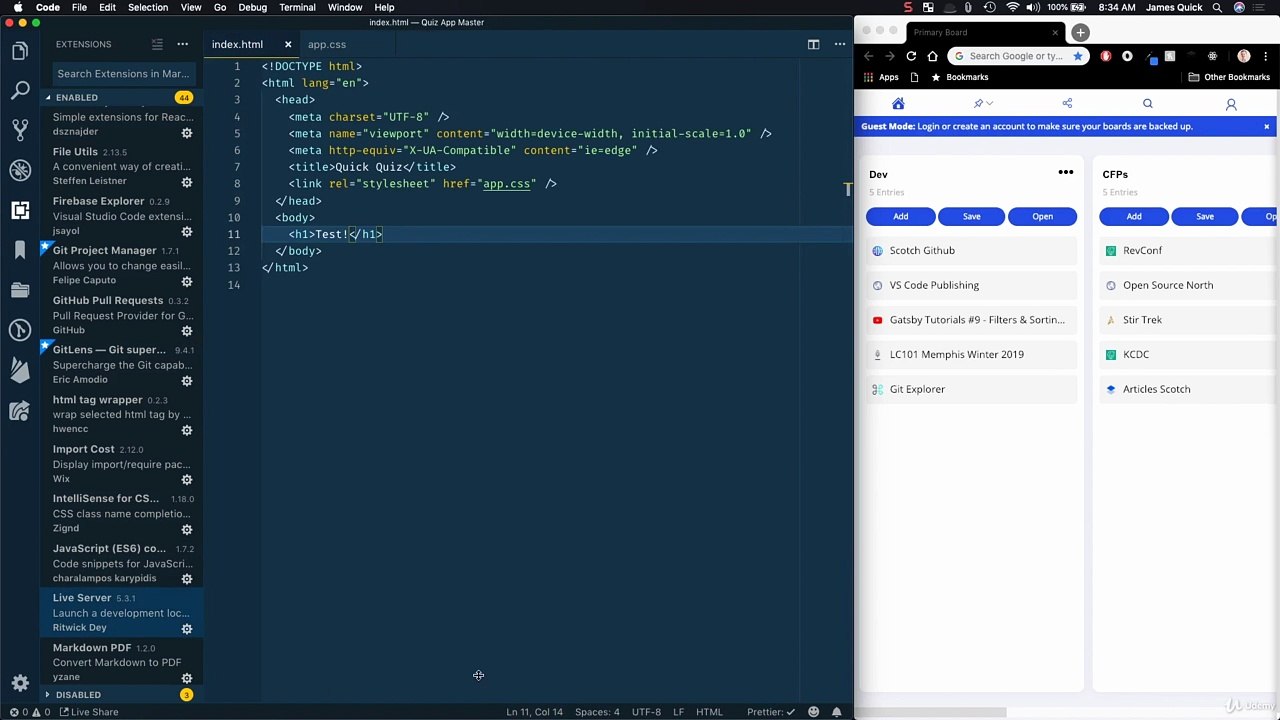The width and height of the screenshot is (1280, 720).
Task: Open the Search view in activity bar
Action: (x=20, y=91)
